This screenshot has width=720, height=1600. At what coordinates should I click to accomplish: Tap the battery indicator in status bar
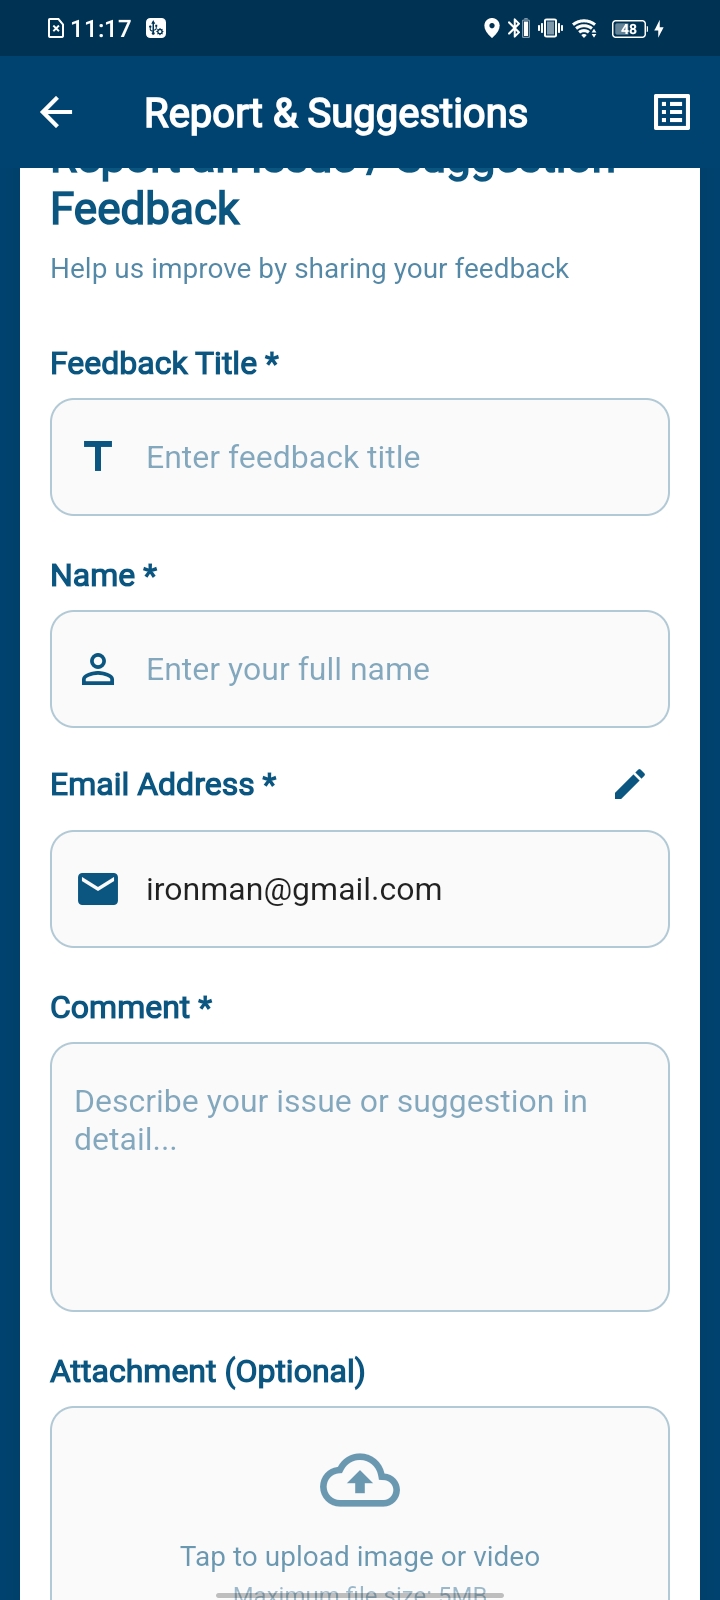tap(630, 28)
